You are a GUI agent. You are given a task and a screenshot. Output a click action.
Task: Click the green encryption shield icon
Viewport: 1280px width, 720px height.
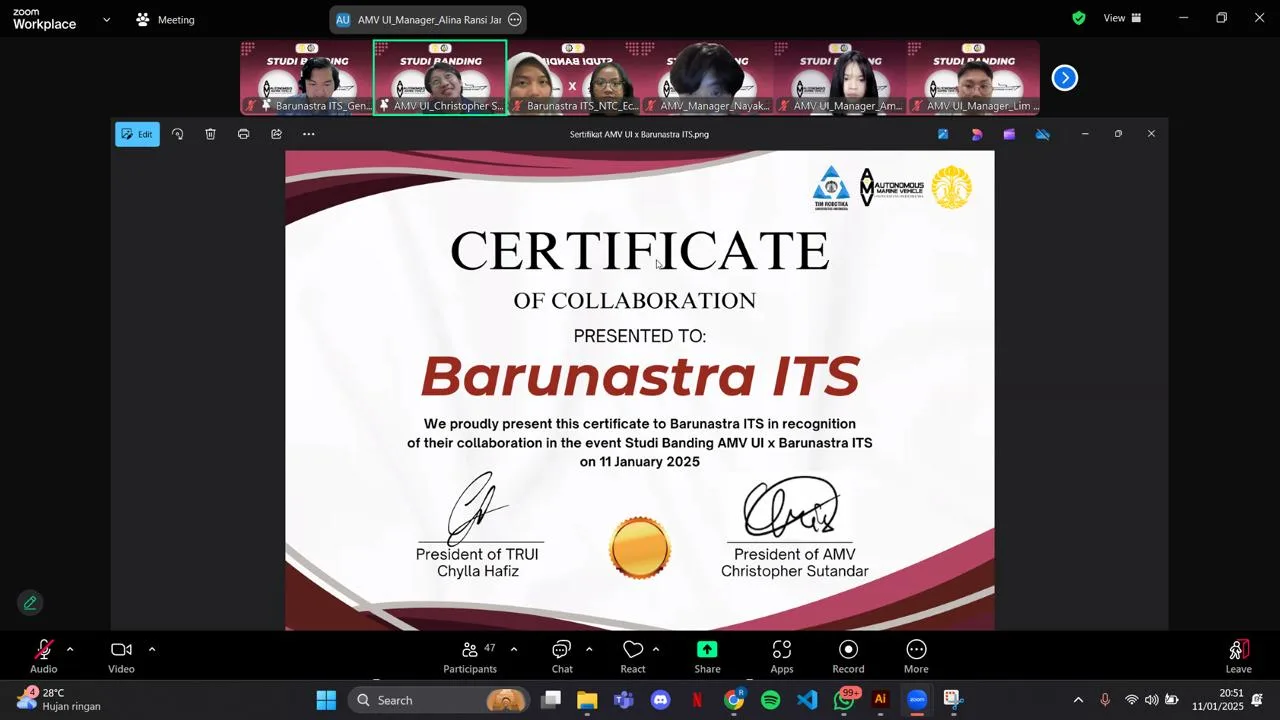coord(1079,18)
